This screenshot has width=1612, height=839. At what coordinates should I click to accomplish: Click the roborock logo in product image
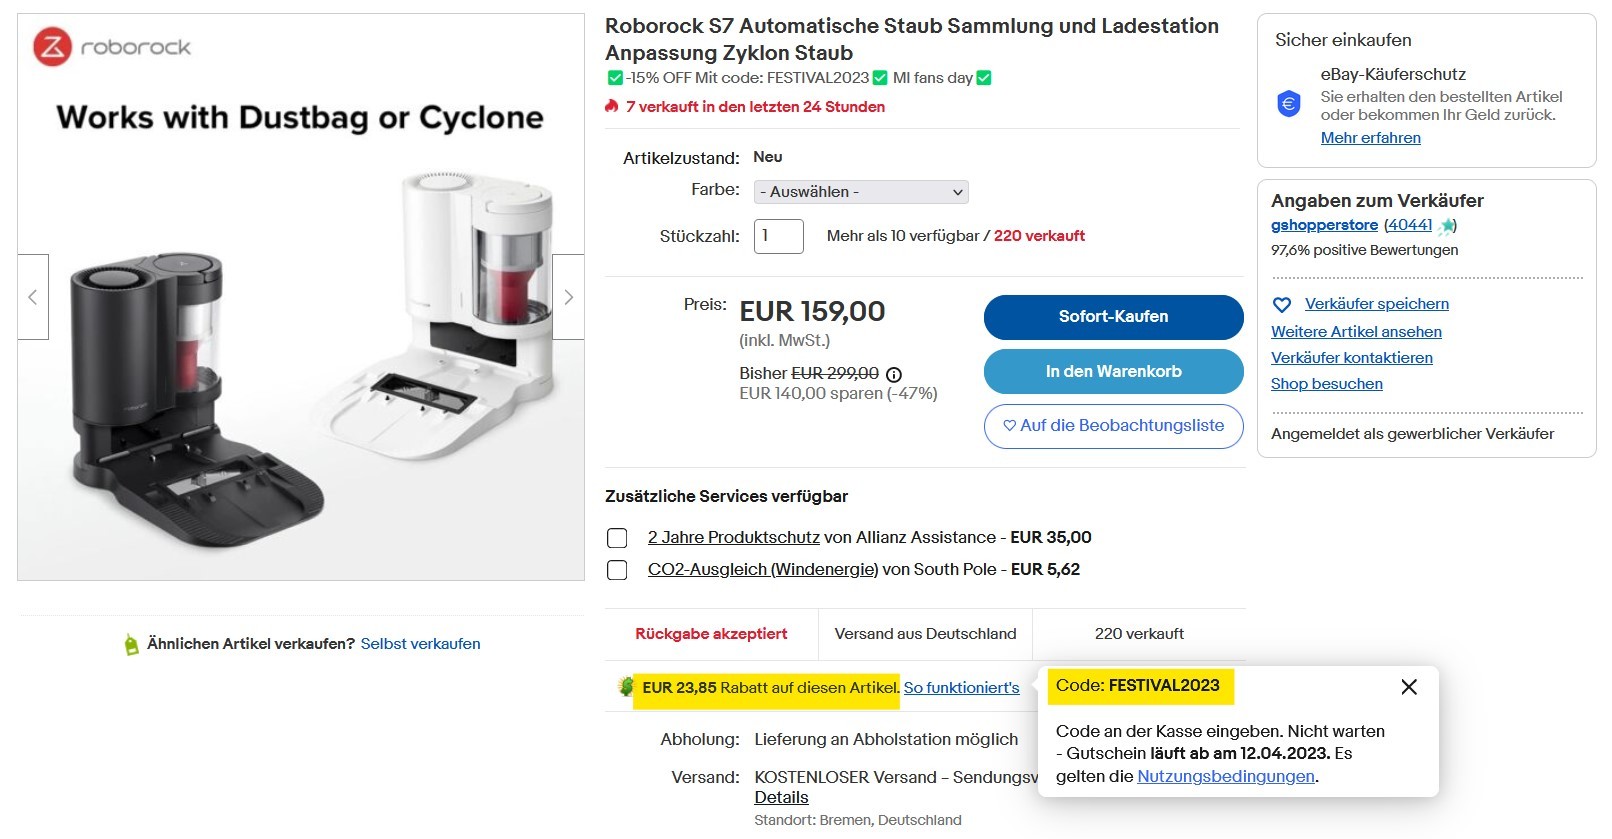pos(112,47)
